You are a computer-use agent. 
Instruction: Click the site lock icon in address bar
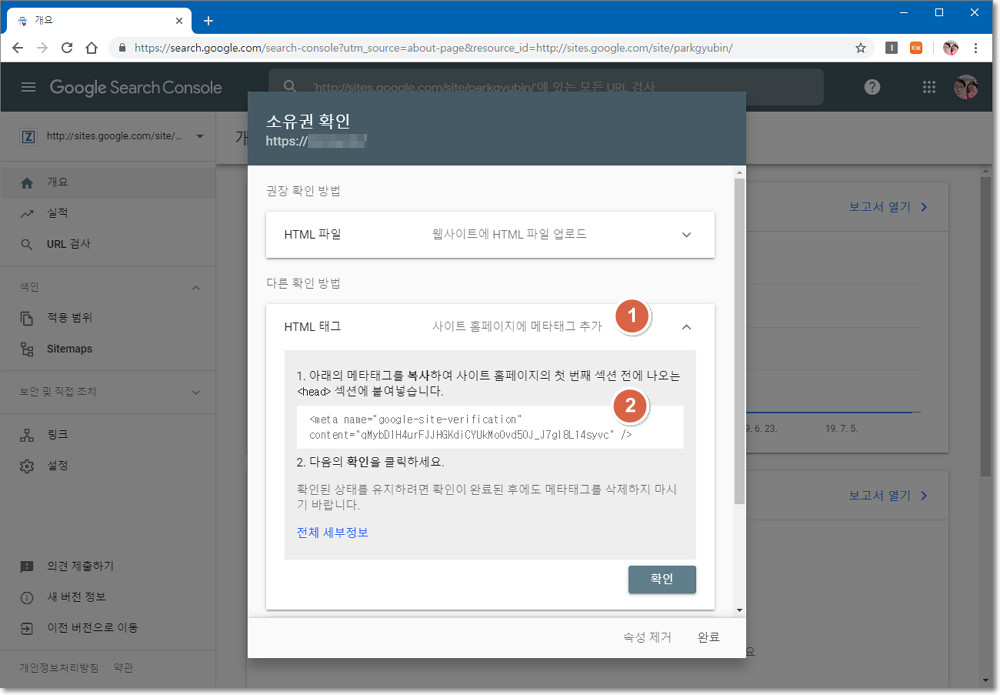122,48
